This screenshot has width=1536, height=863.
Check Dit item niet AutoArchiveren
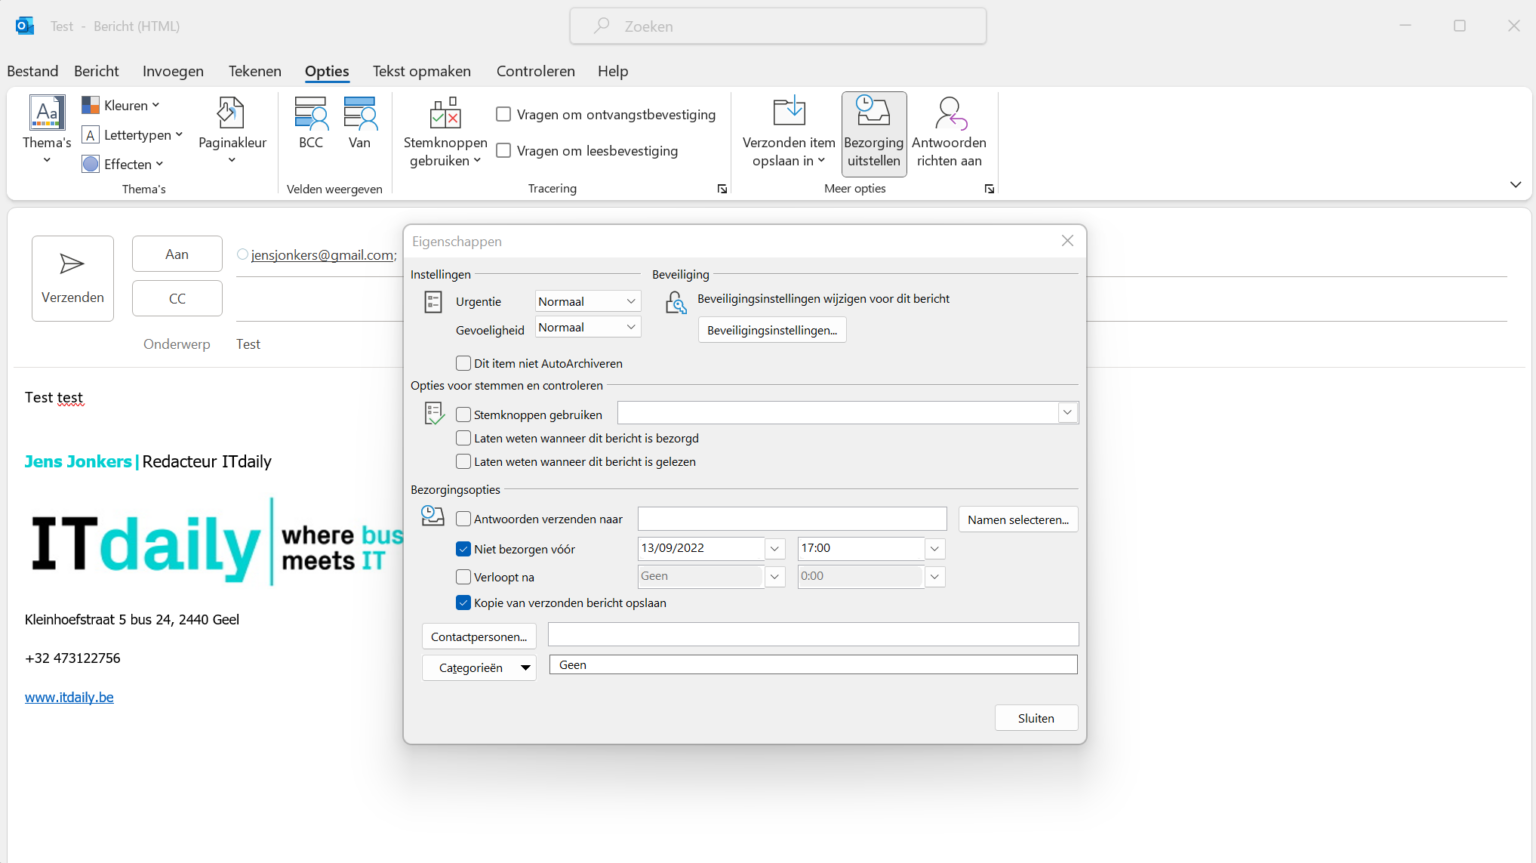coord(463,363)
